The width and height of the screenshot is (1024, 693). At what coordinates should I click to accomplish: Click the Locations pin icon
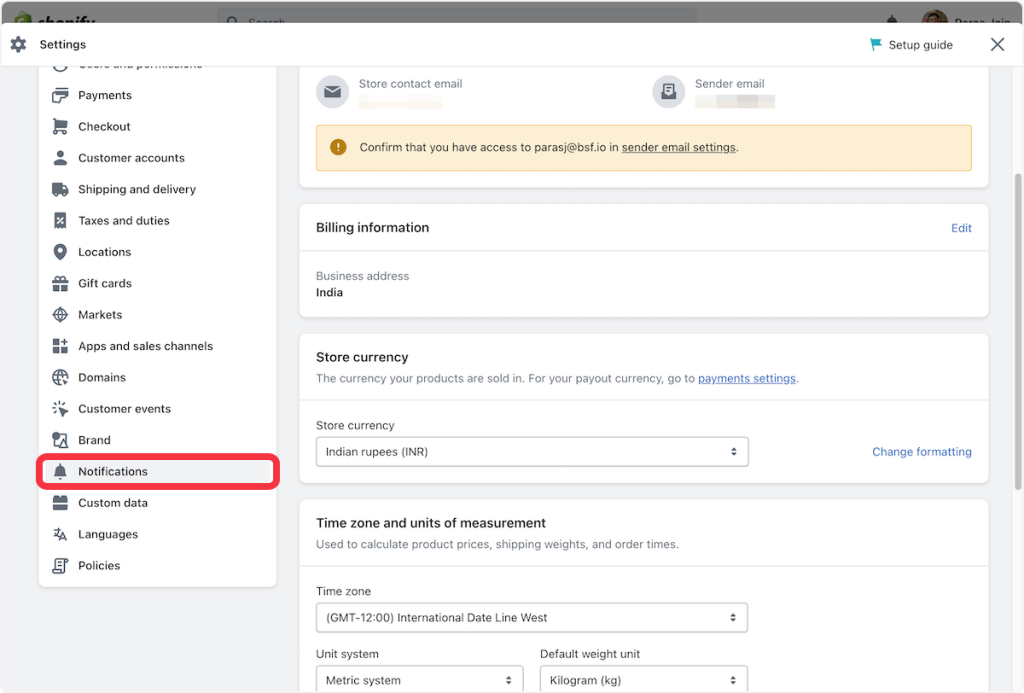pos(60,252)
